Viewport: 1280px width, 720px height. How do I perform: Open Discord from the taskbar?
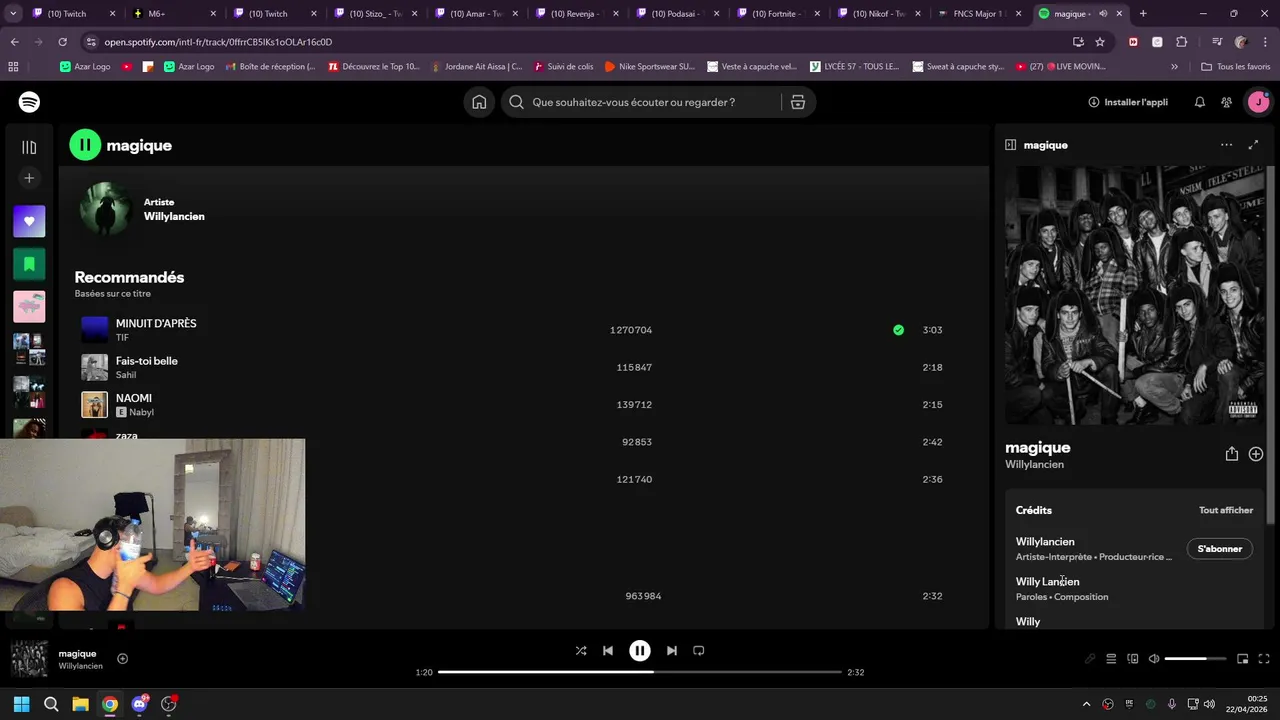coord(139,704)
